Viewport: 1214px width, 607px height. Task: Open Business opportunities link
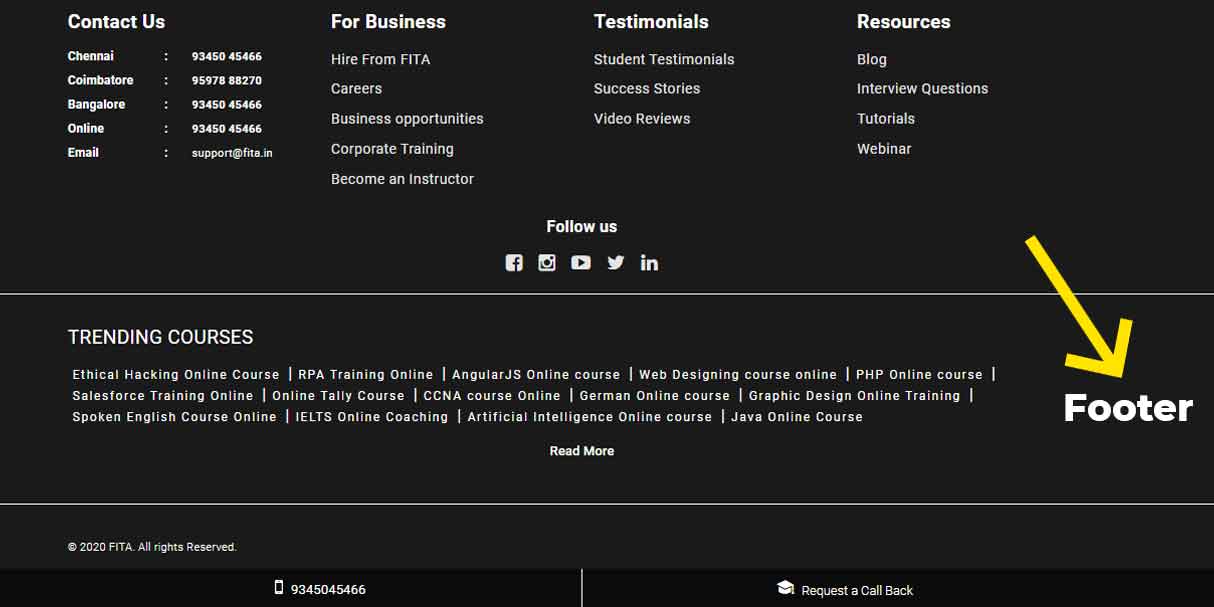407,118
